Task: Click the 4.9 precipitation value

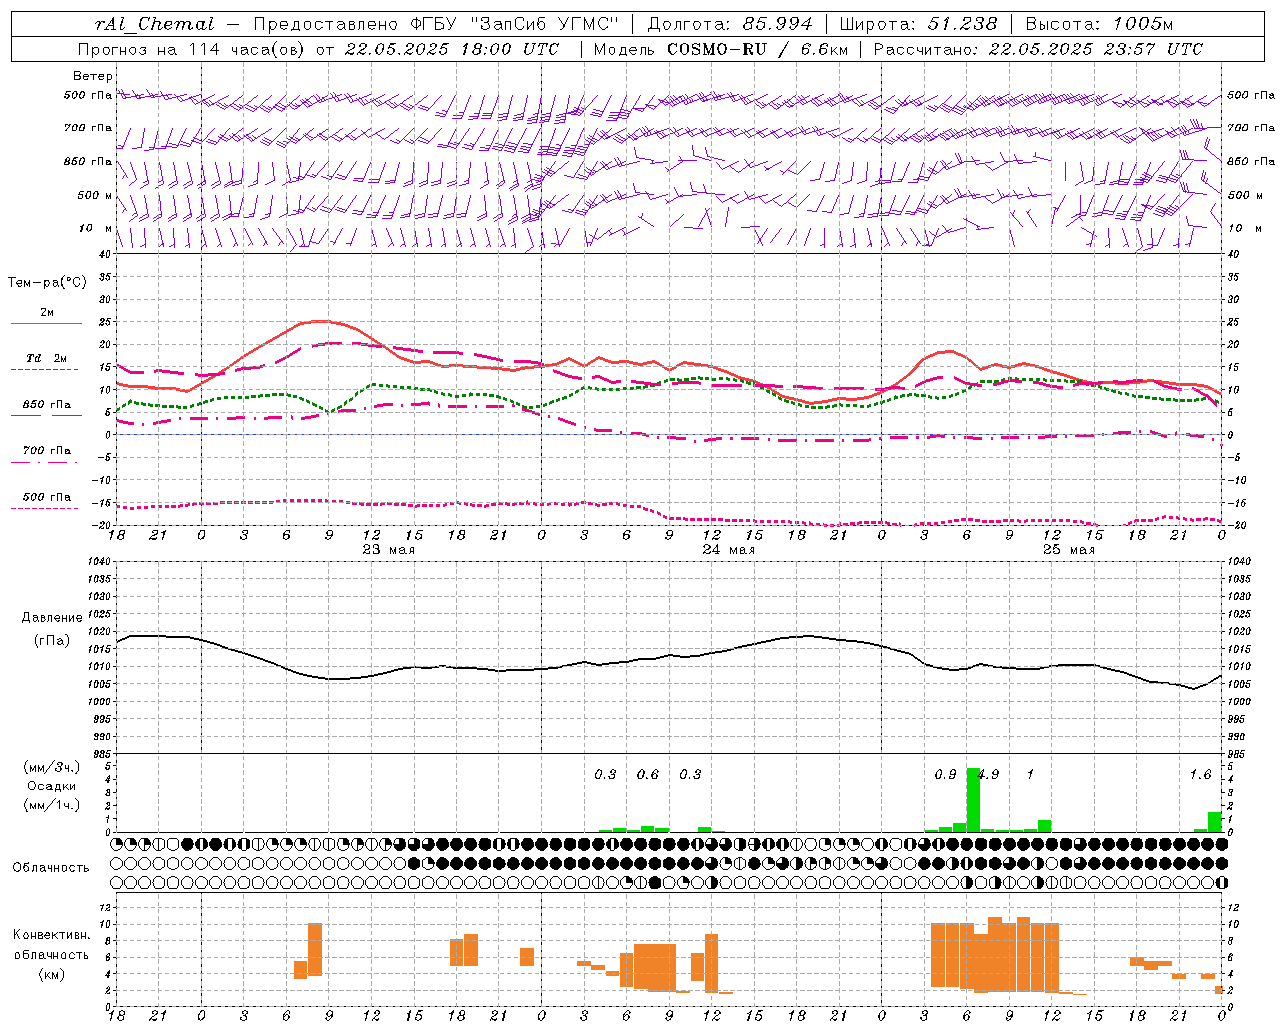Action: pyautogui.click(x=988, y=774)
